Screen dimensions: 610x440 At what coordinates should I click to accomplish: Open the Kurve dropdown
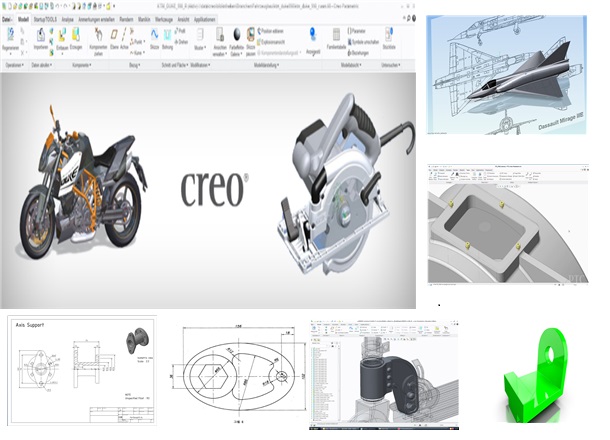137,52
